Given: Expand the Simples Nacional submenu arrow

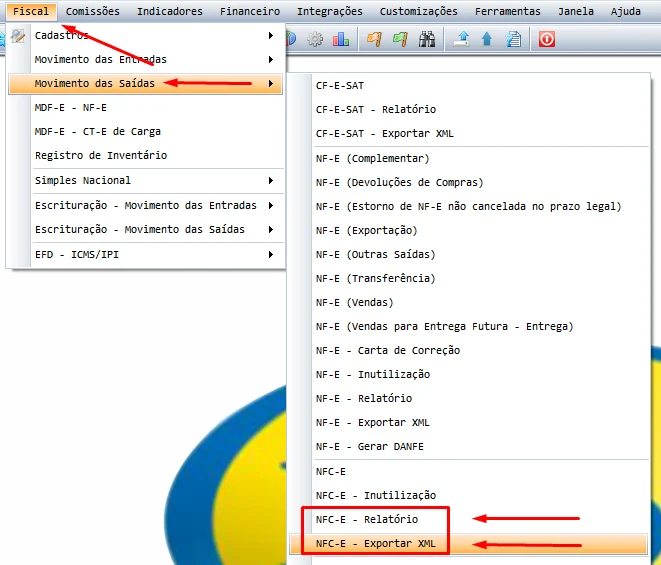Looking at the screenshot, I should tap(271, 180).
